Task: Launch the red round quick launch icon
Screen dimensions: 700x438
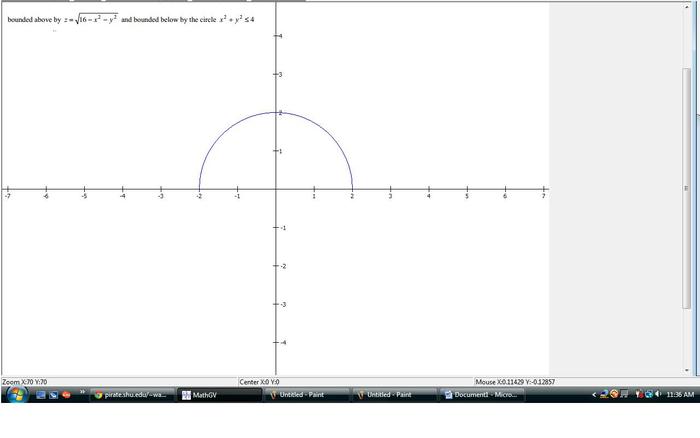Action: pyautogui.click(x=67, y=395)
